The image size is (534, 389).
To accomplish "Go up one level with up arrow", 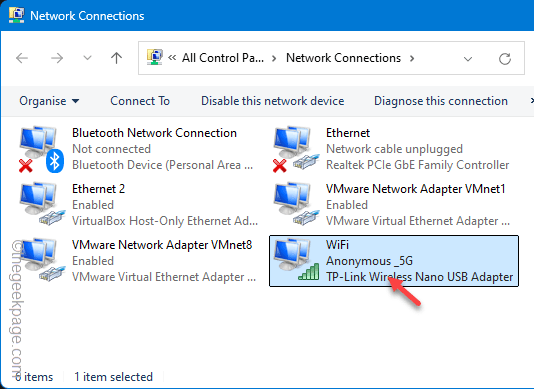I will pyautogui.click(x=116, y=58).
